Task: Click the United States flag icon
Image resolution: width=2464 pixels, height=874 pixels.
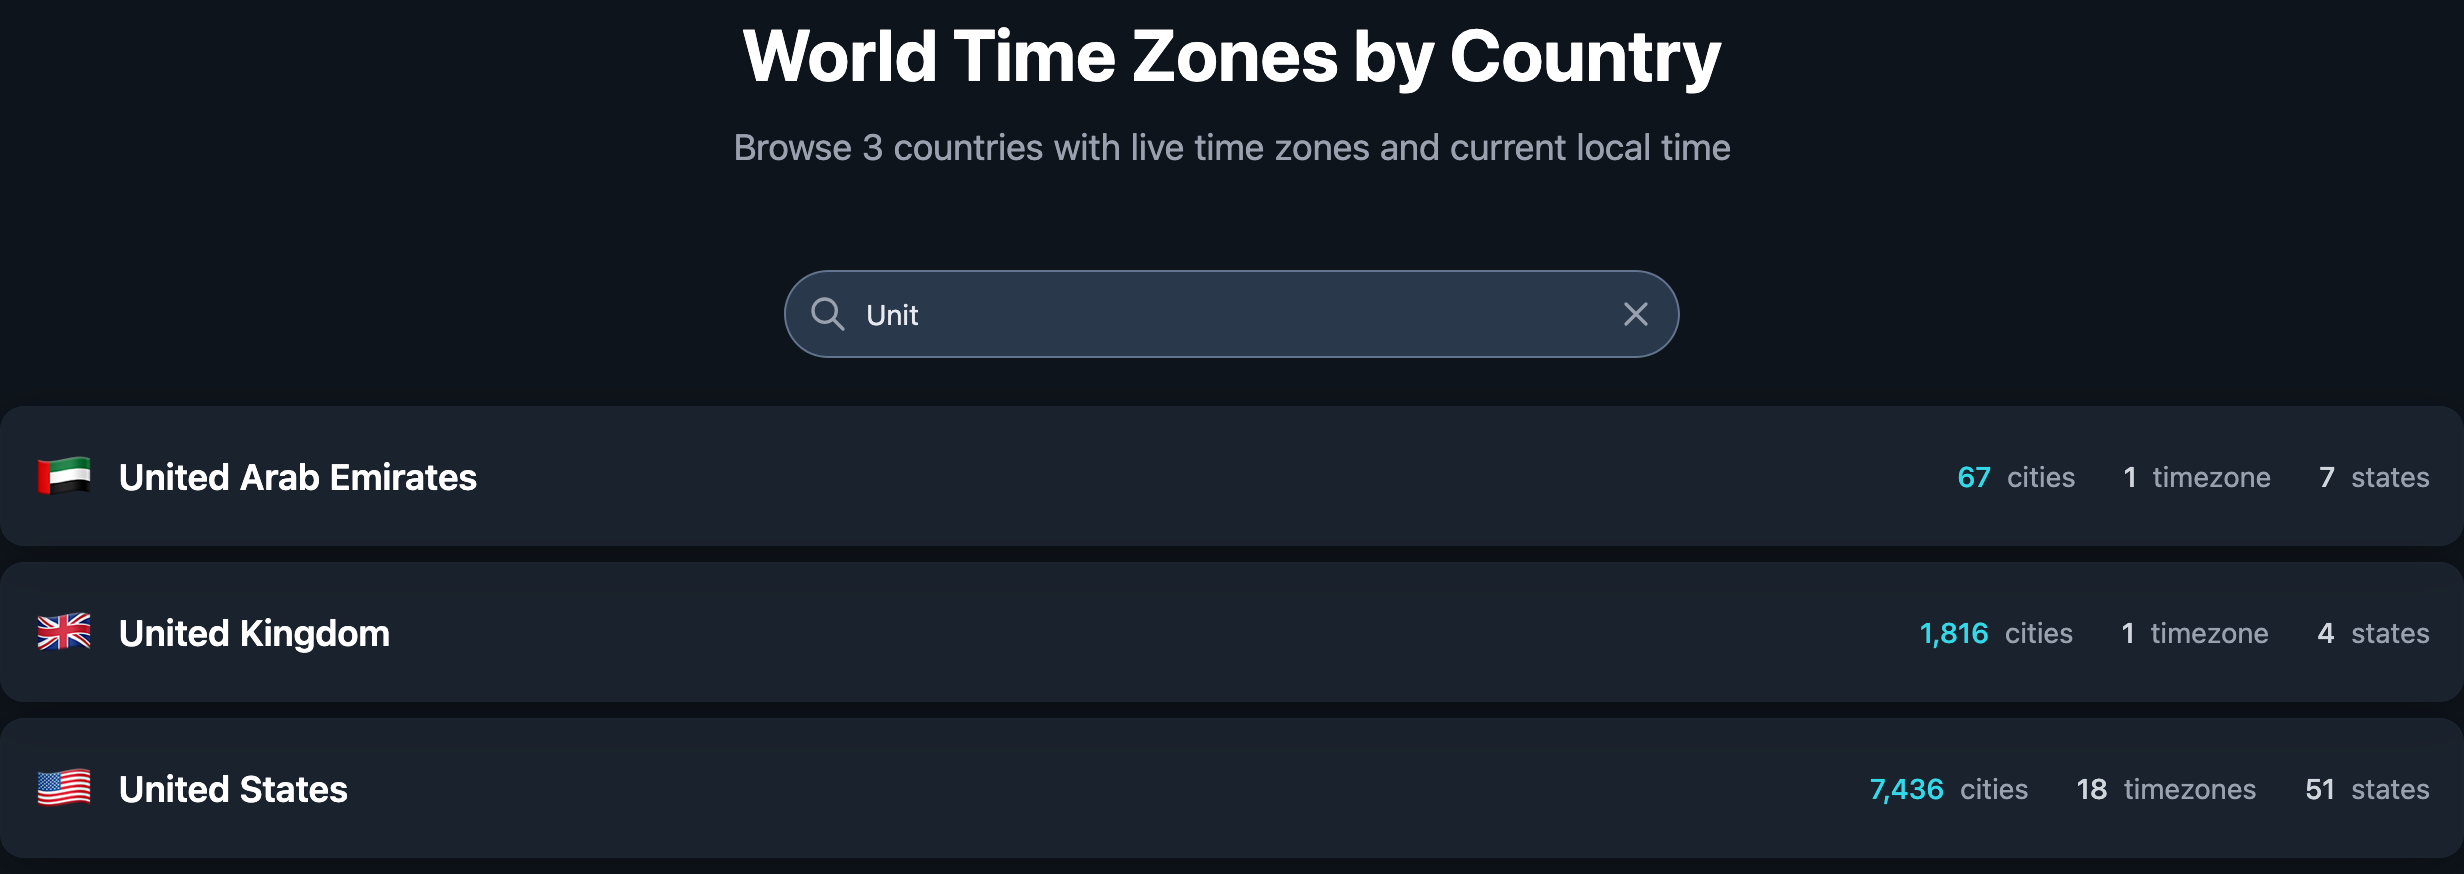Action: click(64, 789)
